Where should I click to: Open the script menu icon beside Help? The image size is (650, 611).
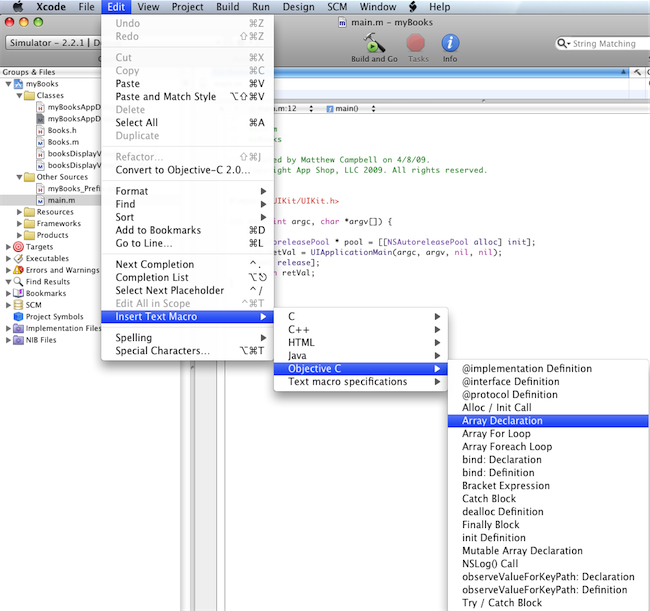pos(413,7)
